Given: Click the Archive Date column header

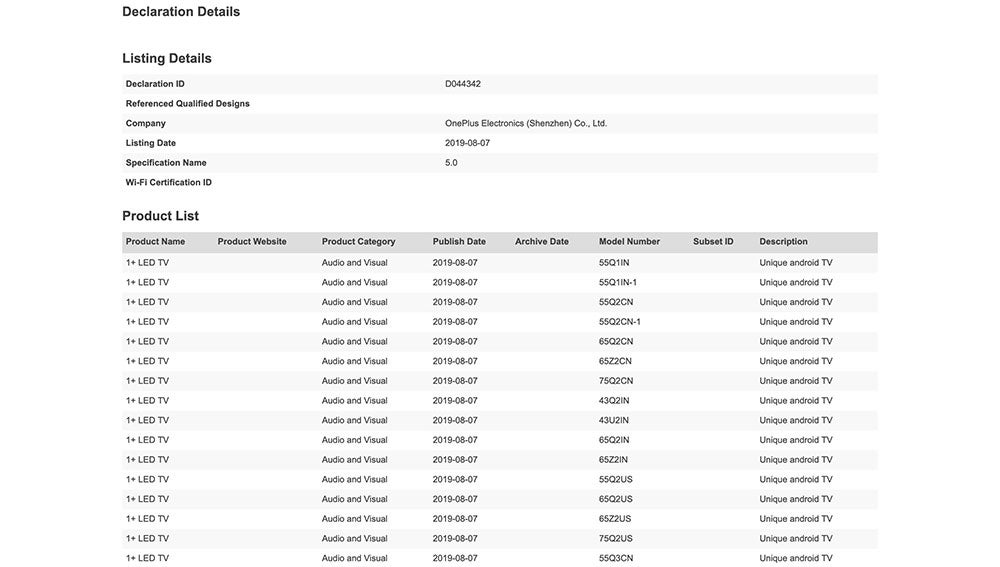Looking at the screenshot, I should [x=541, y=242].
